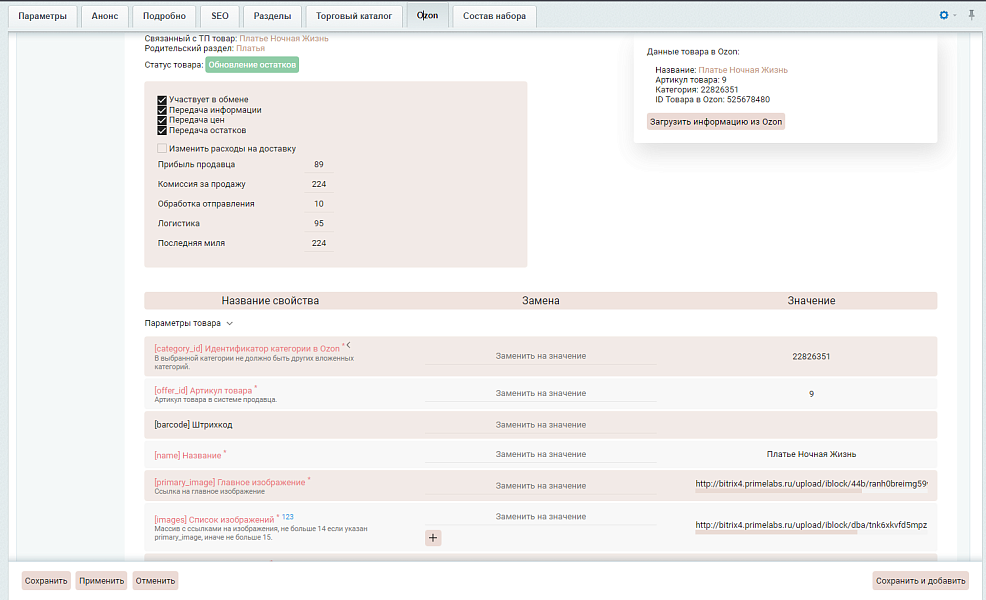The image size is (986, 600).
Task: Open the 'SEO' tab
Action: click(x=219, y=16)
